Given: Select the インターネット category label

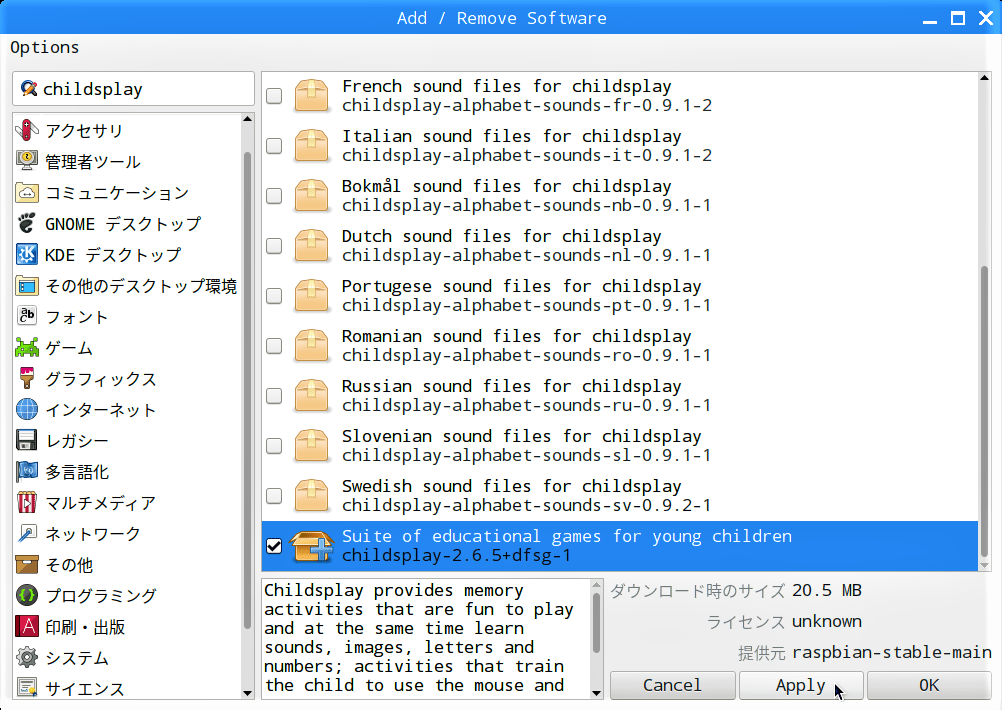Looking at the screenshot, I should (101, 410).
